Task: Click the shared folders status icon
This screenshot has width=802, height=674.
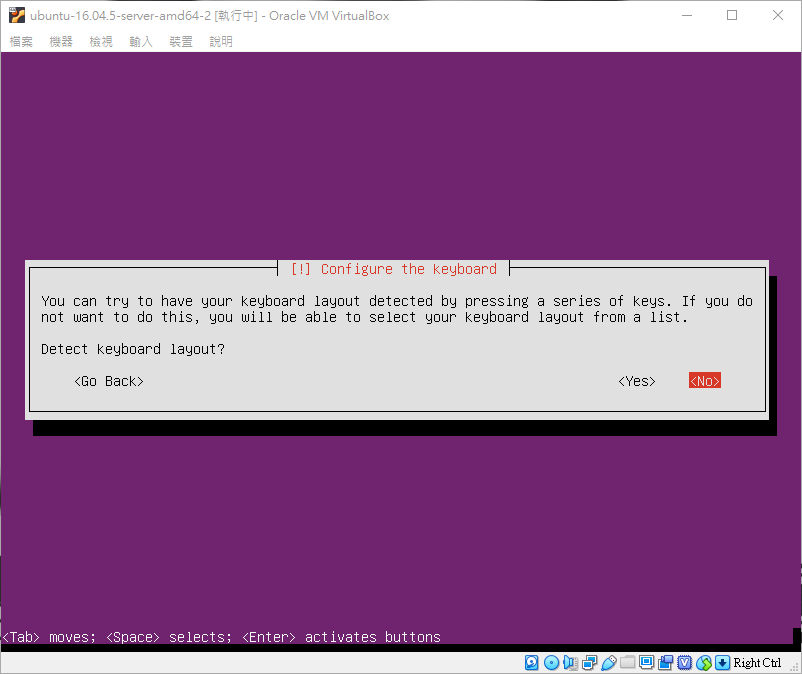Action: [627, 663]
